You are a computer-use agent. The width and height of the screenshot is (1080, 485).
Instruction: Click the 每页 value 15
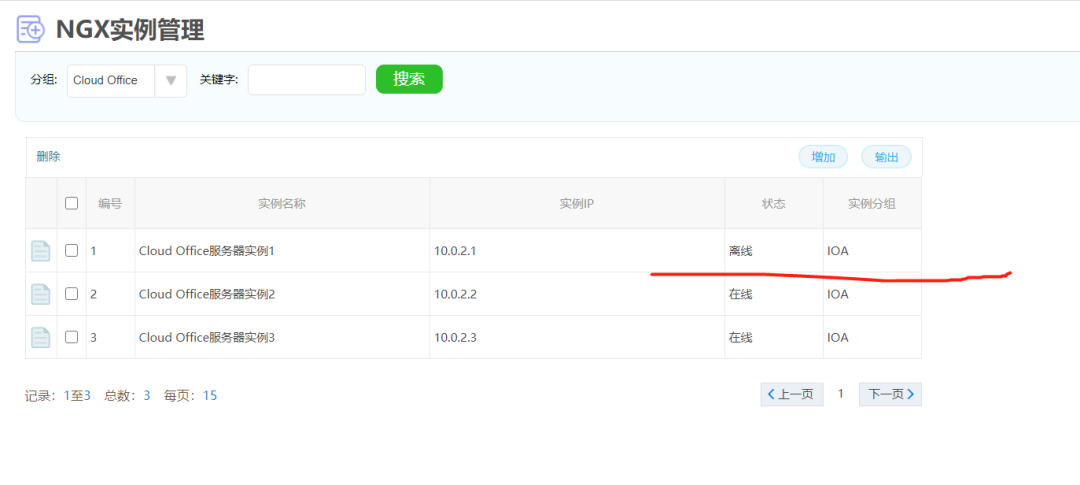[x=210, y=395]
